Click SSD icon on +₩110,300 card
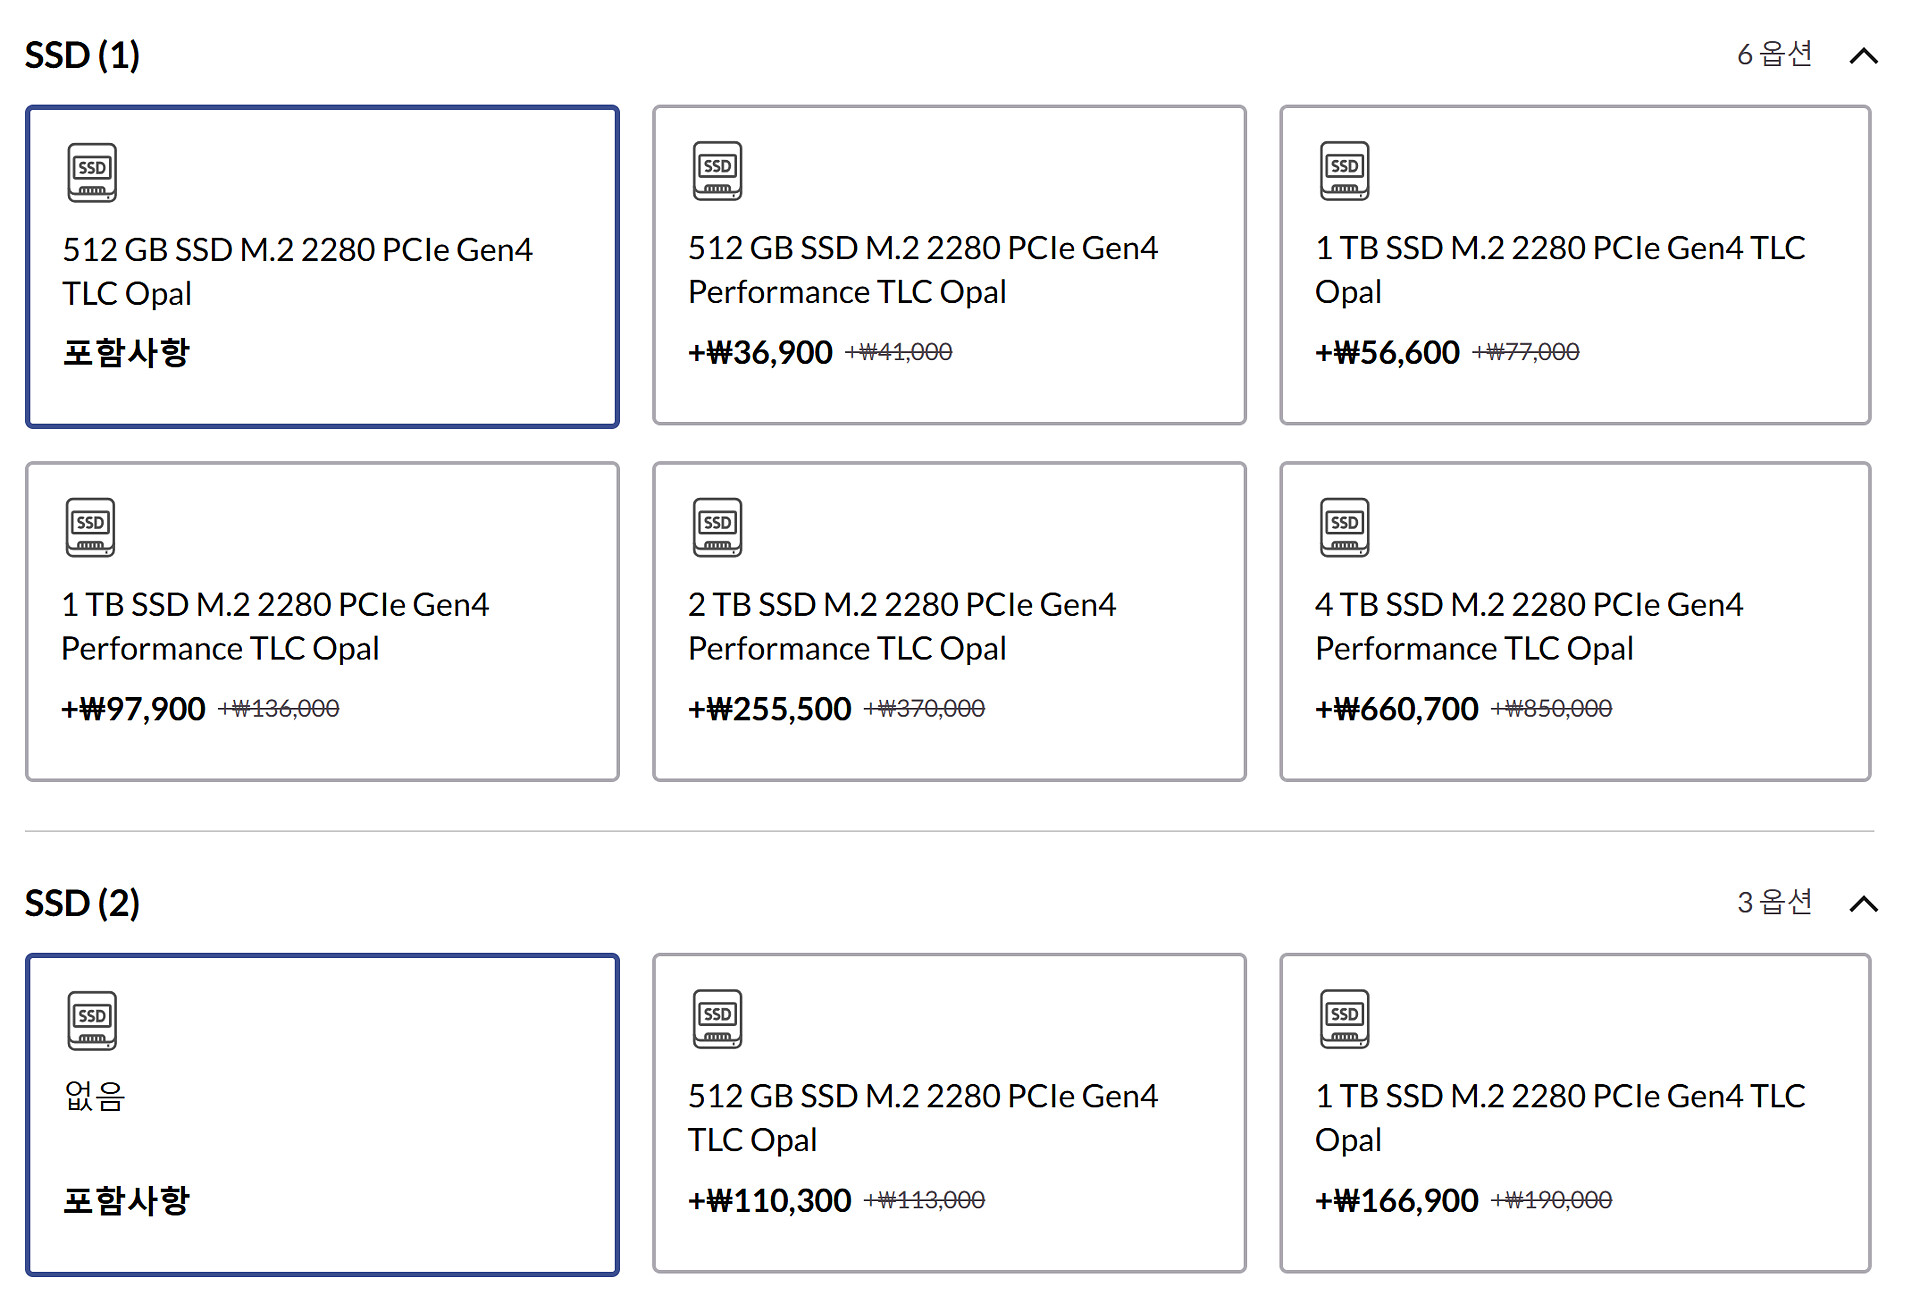Viewport: 1920px width, 1312px height. pos(717,1019)
